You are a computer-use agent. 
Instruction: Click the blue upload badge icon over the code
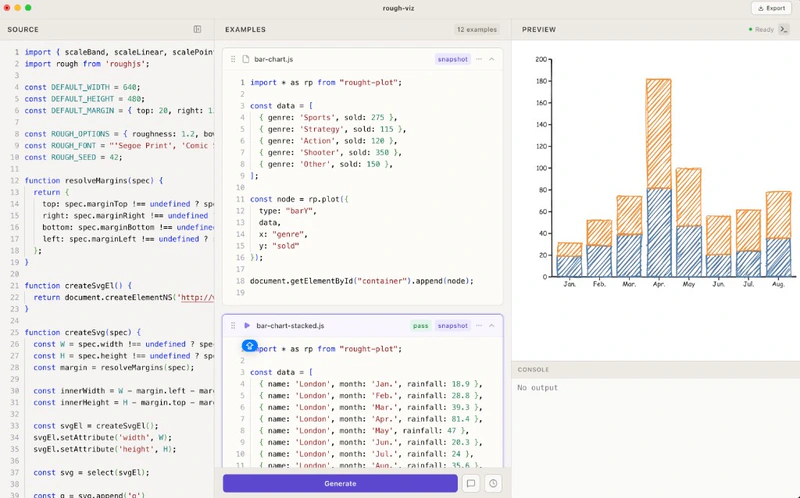tap(249, 346)
